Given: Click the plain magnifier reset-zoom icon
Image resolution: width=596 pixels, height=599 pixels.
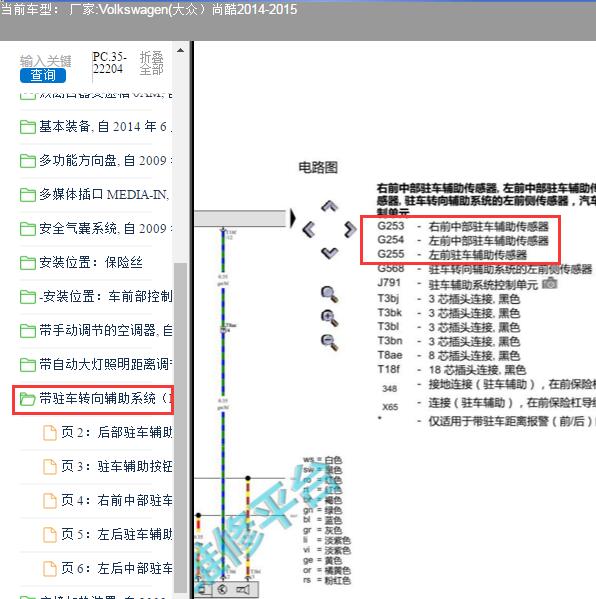Looking at the screenshot, I should click(329, 295).
